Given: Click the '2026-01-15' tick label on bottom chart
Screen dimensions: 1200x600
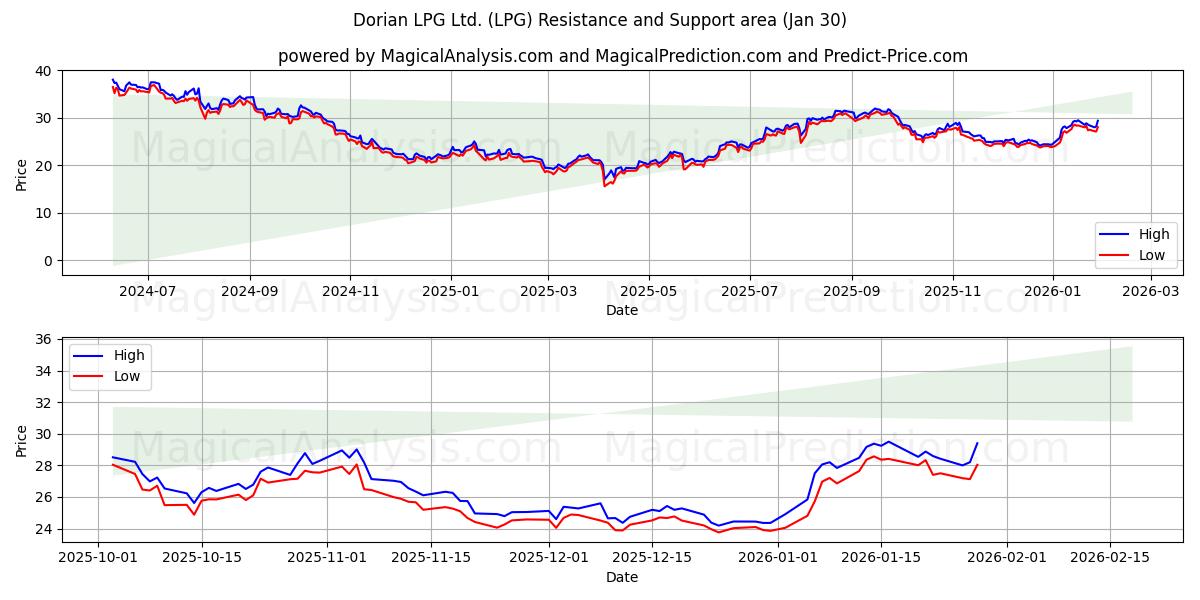Looking at the screenshot, I should pos(882,557).
